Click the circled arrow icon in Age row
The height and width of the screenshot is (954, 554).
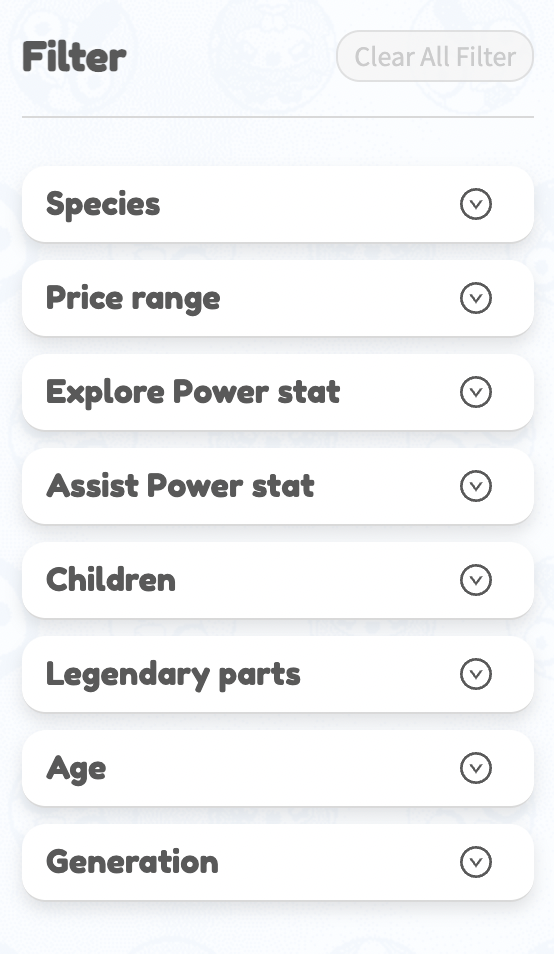click(x=476, y=768)
